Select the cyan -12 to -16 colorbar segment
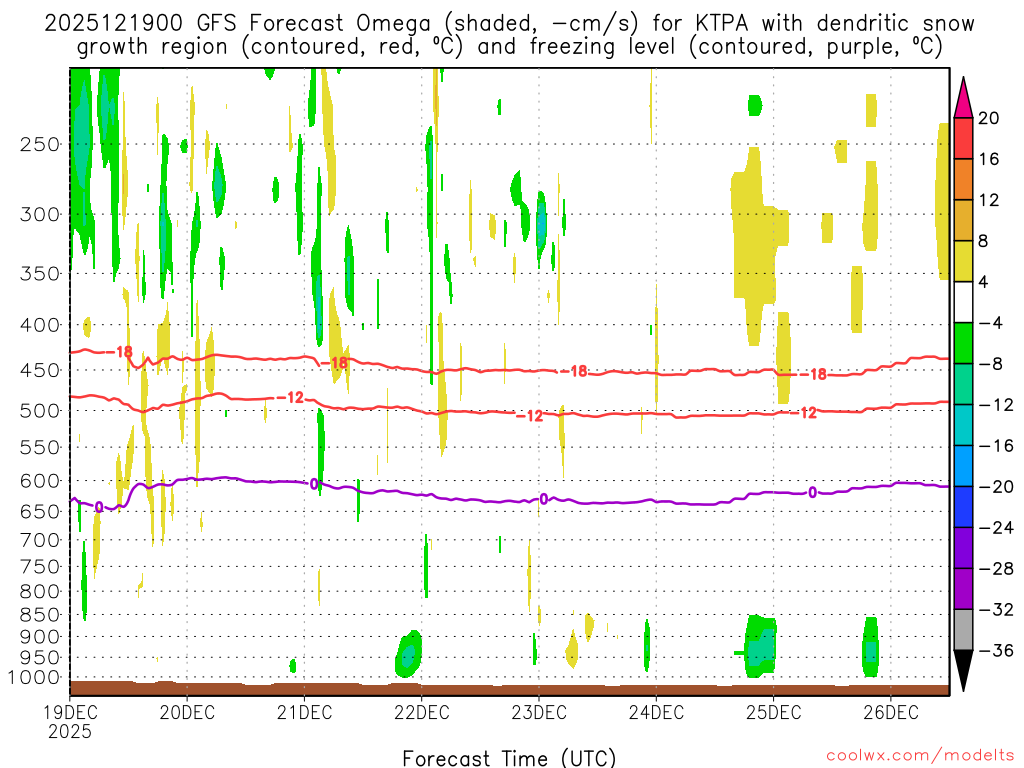This screenshot has width=1024, height=768. (963, 426)
